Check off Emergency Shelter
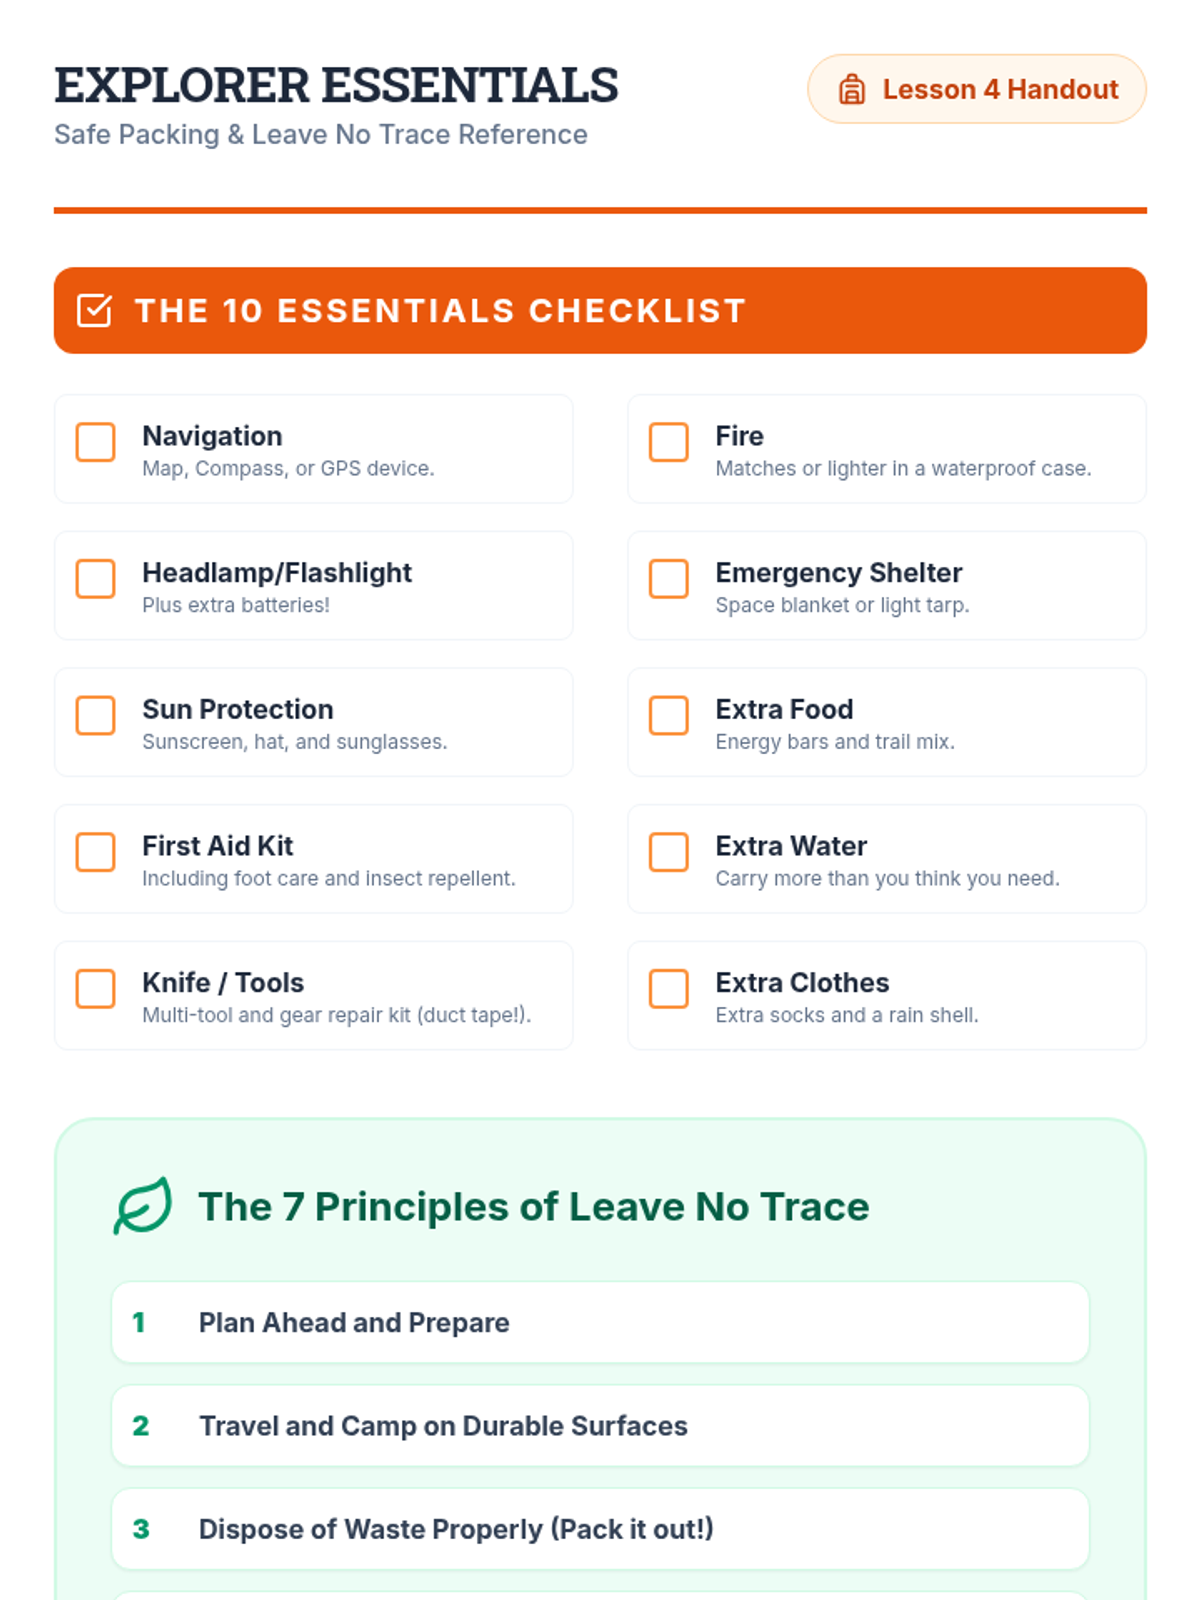The image size is (1200, 1600). click(x=669, y=579)
